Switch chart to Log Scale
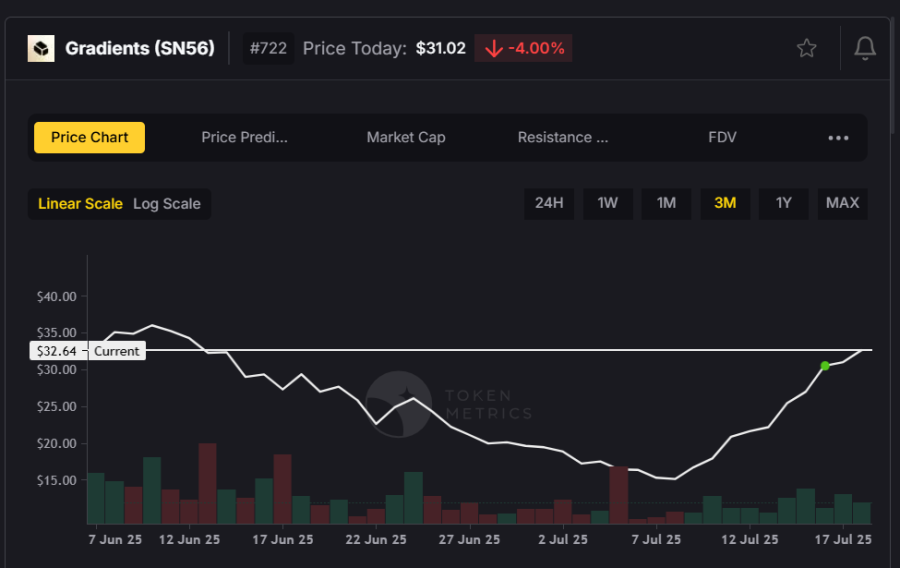This screenshot has width=900, height=568. pyautogui.click(x=167, y=204)
